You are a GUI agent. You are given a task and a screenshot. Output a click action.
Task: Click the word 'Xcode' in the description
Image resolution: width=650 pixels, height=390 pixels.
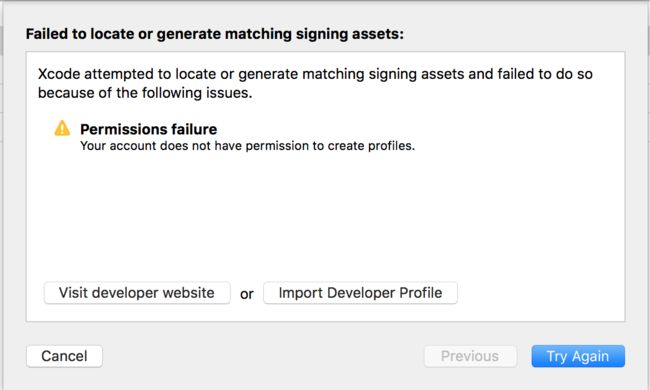tap(59, 74)
